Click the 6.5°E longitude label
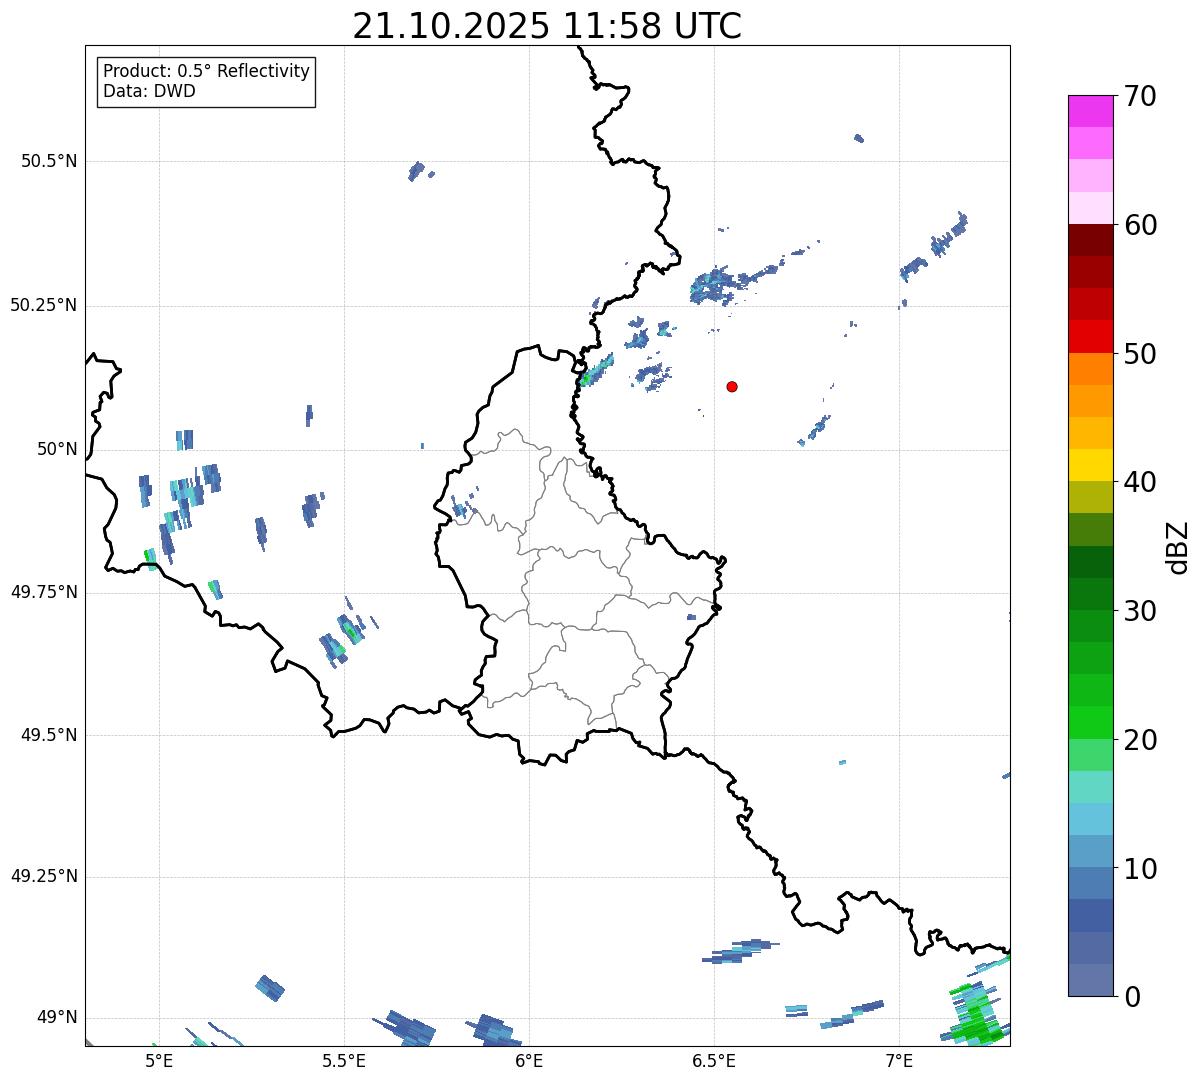 tap(714, 1060)
